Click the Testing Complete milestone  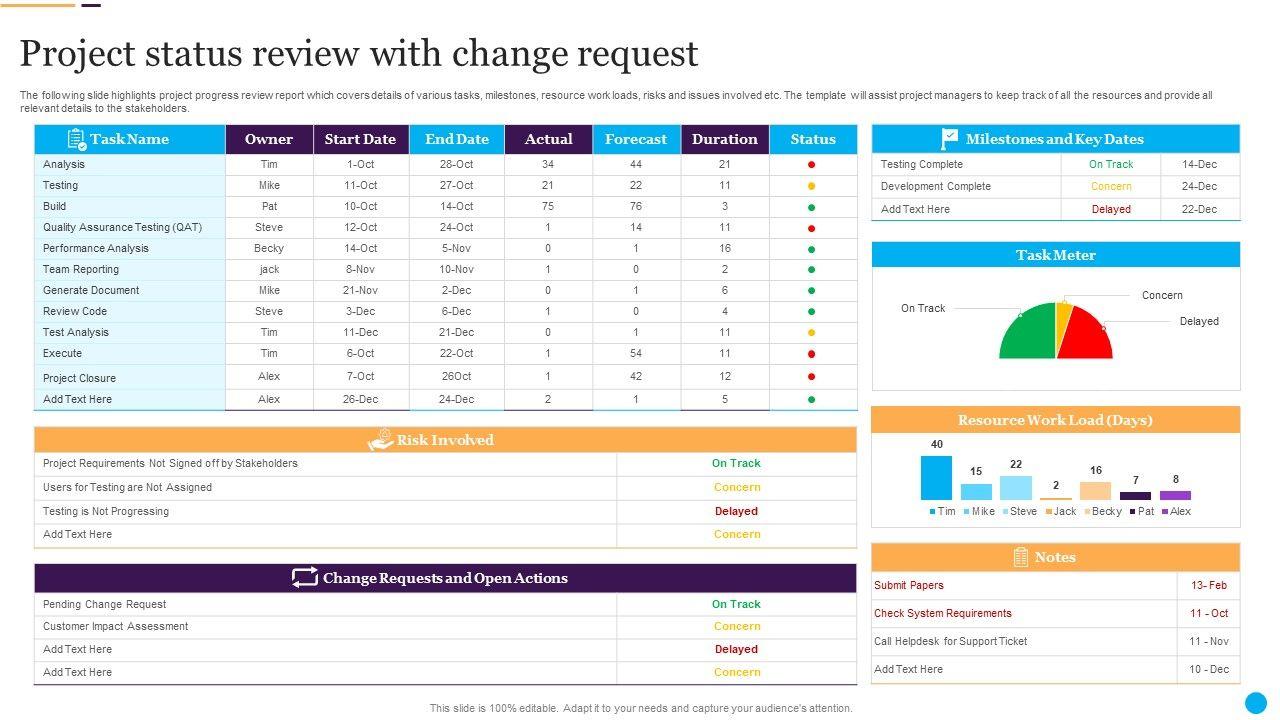coord(922,164)
